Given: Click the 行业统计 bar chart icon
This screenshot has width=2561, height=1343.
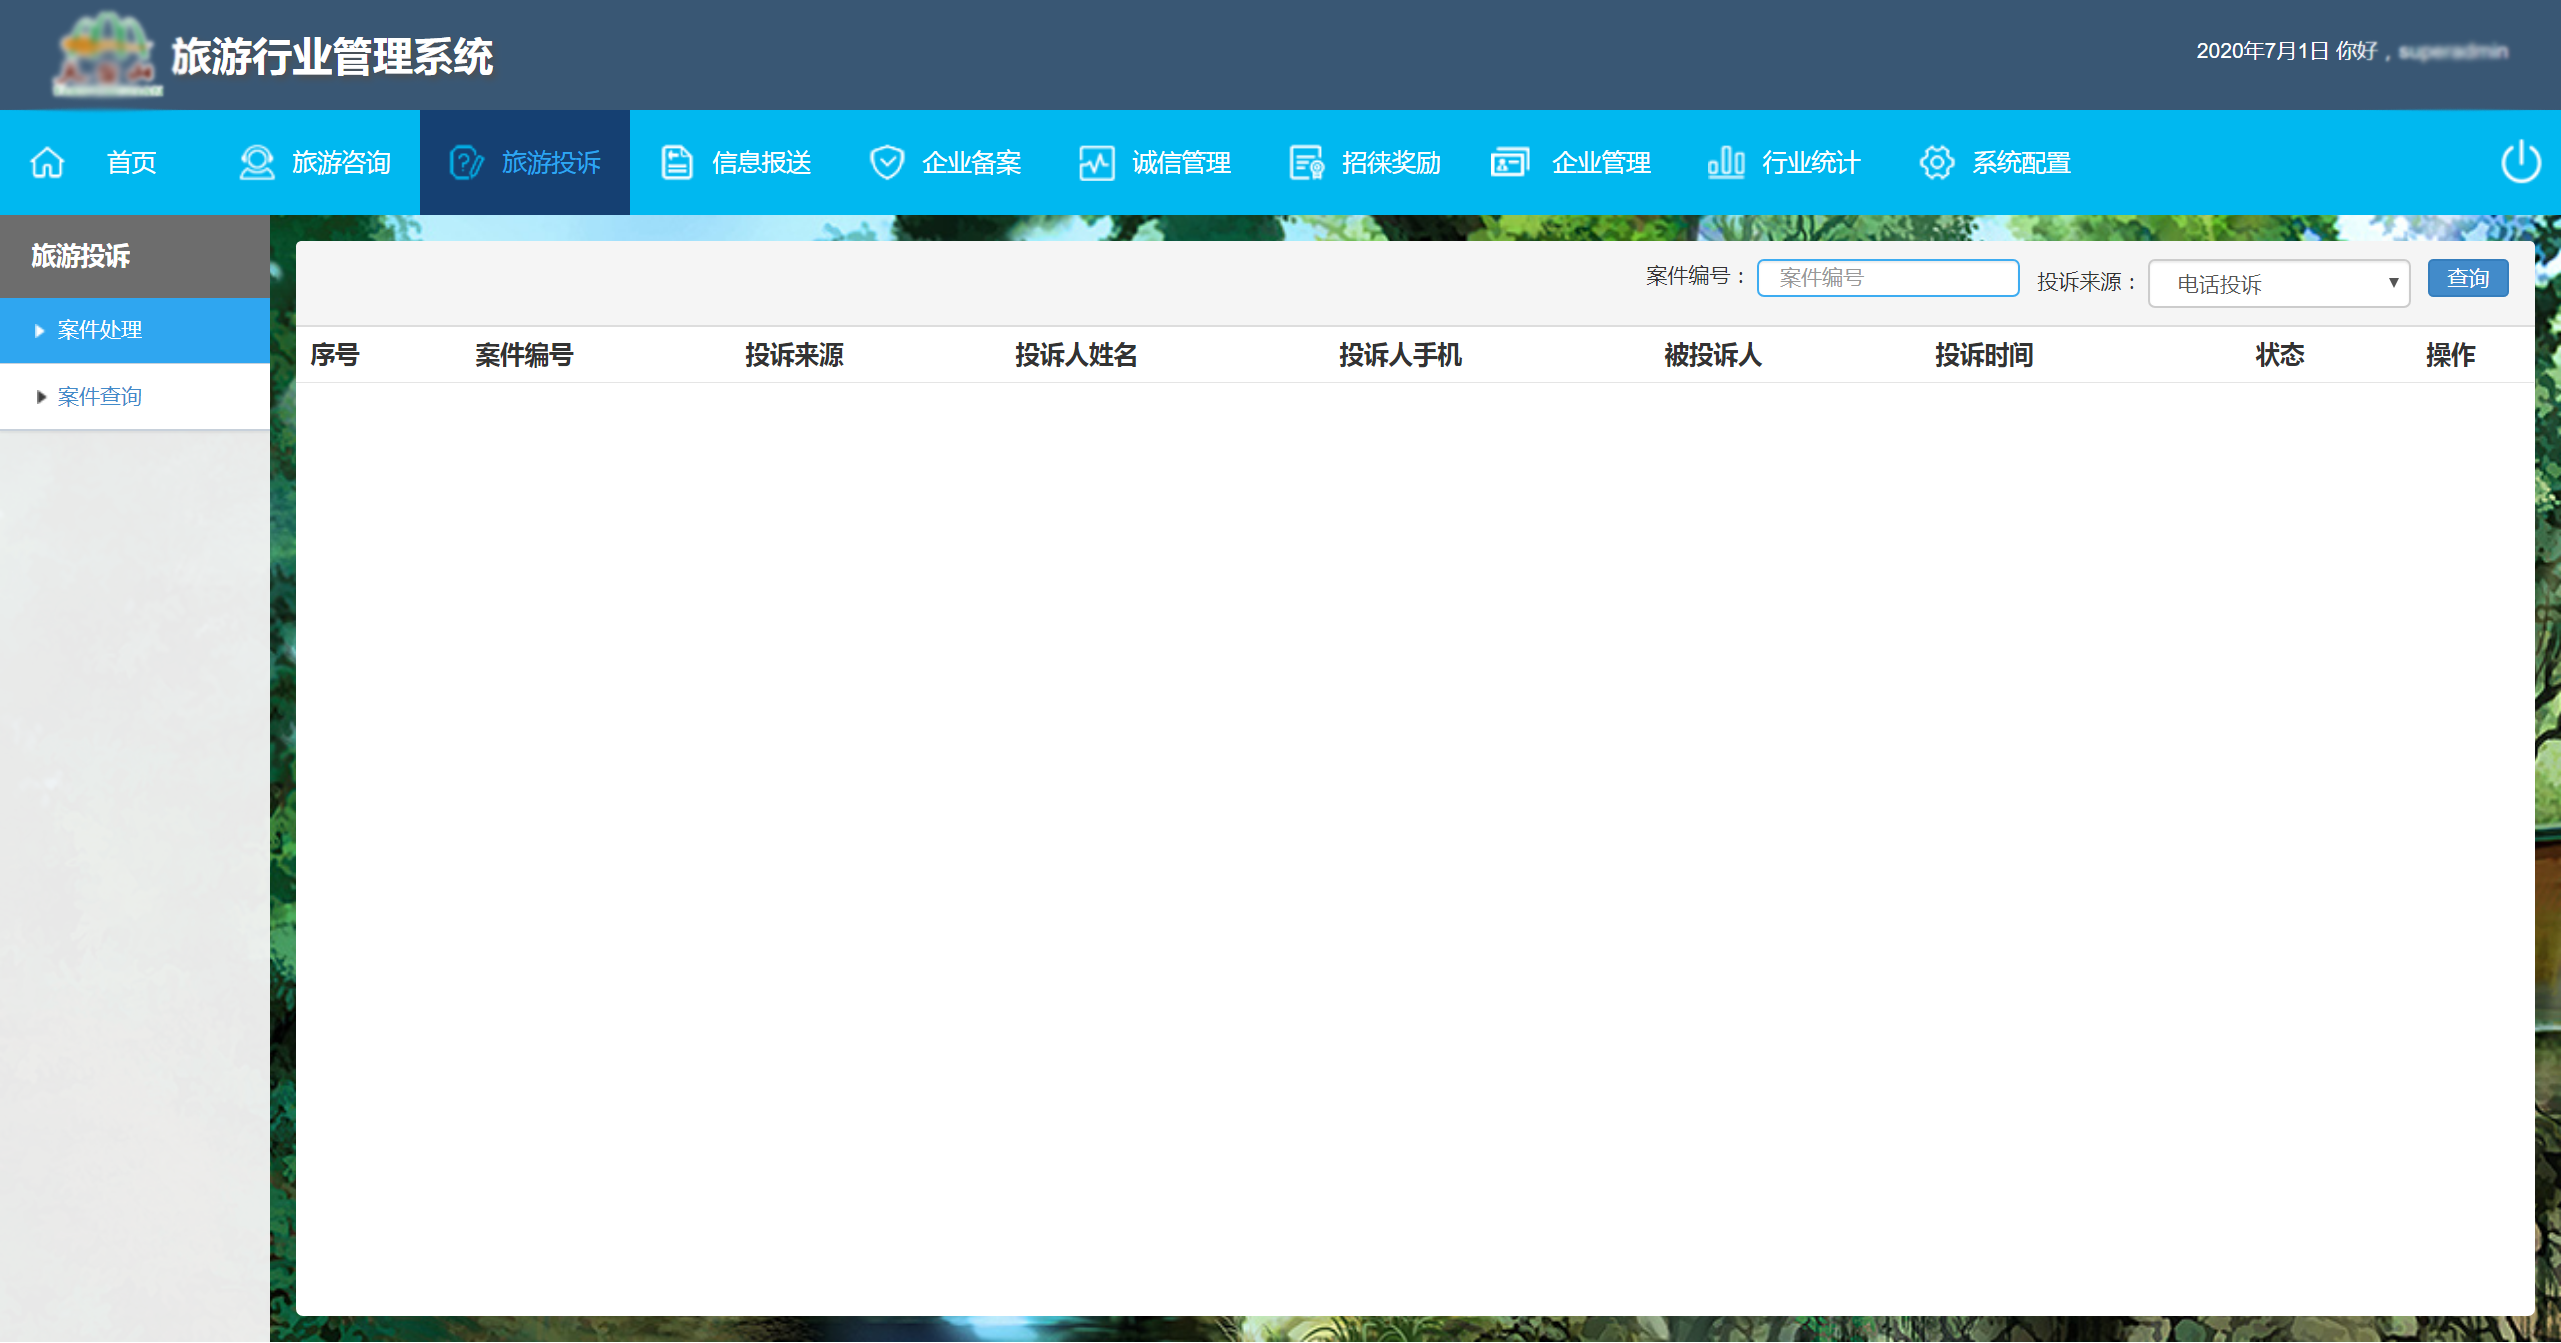Looking at the screenshot, I should pos(1726,162).
